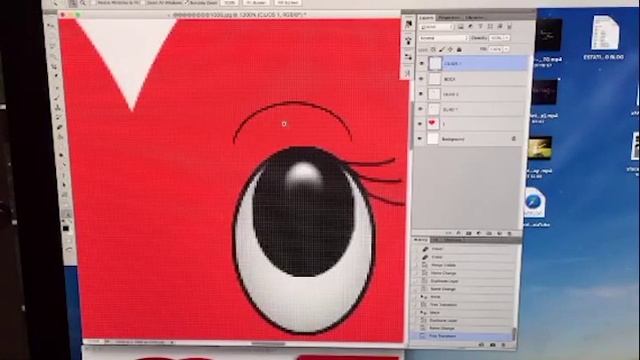Create a new layer icon
The width and height of the screenshot is (640, 360).
point(499,233)
